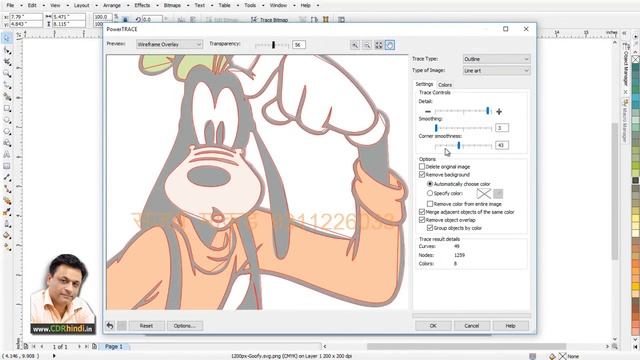Switch to the Colors tab in PowerTRACE
This screenshot has width=640, height=360.
tap(445, 85)
